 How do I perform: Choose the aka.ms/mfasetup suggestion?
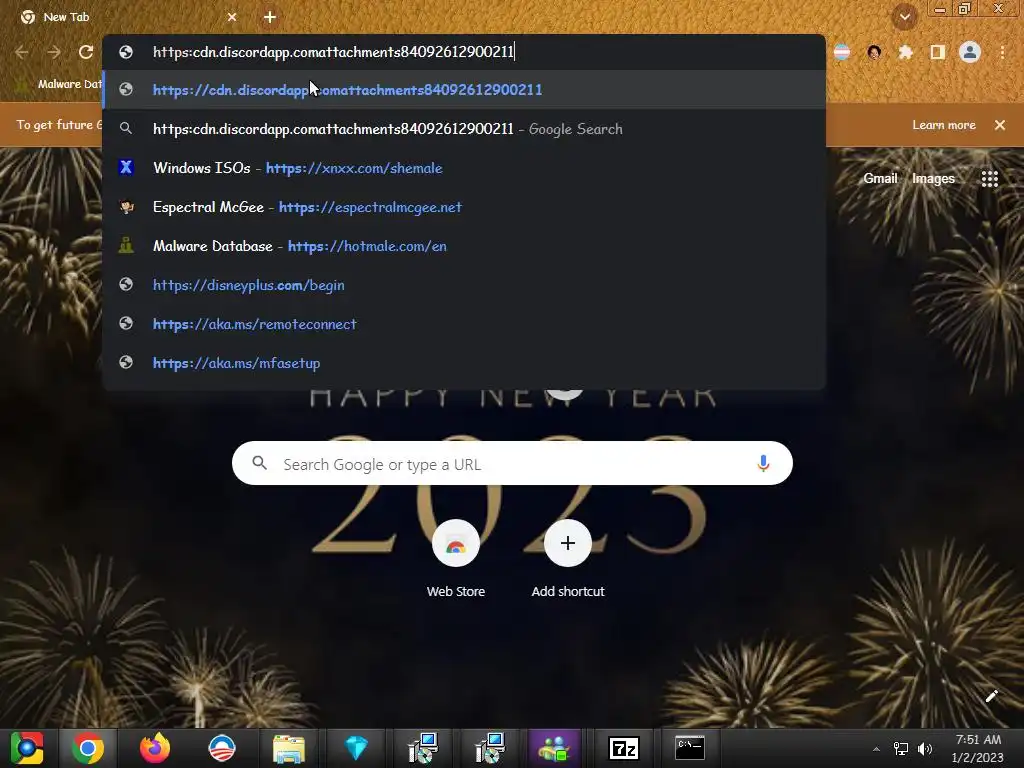(x=464, y=363)
